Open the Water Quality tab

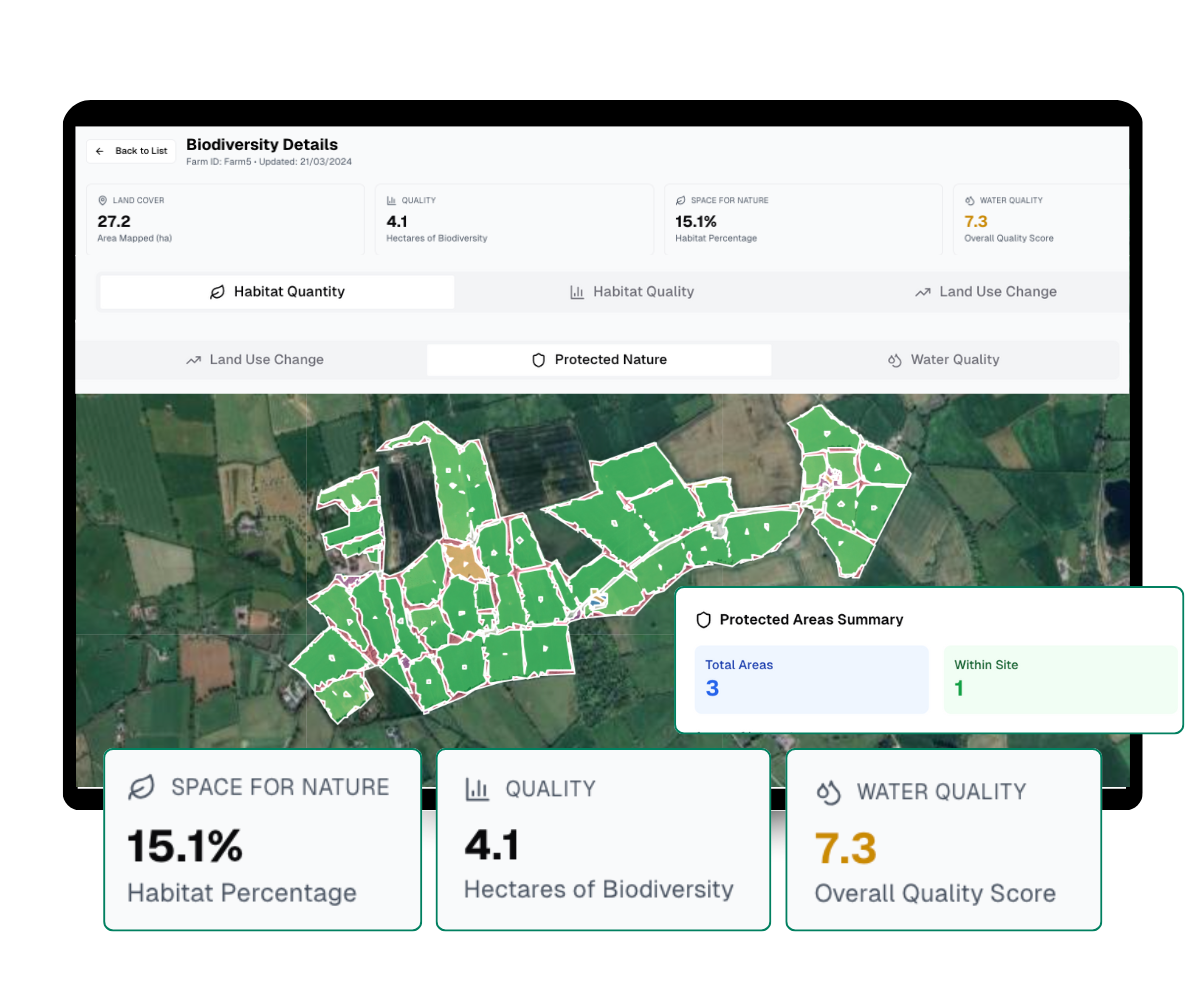tap(943, 360)
